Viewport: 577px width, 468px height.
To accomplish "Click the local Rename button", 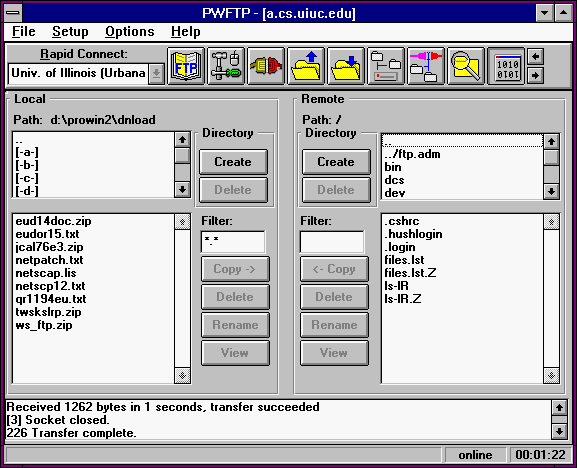I will point(235,325).
